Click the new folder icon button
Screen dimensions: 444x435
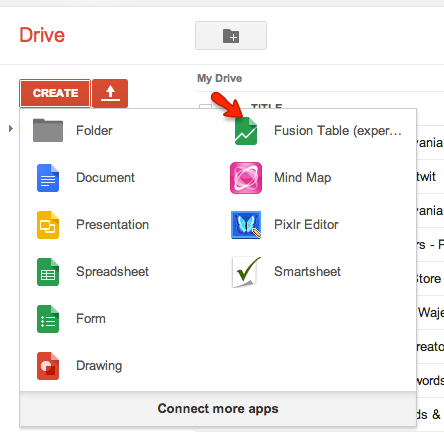(231, 36)
